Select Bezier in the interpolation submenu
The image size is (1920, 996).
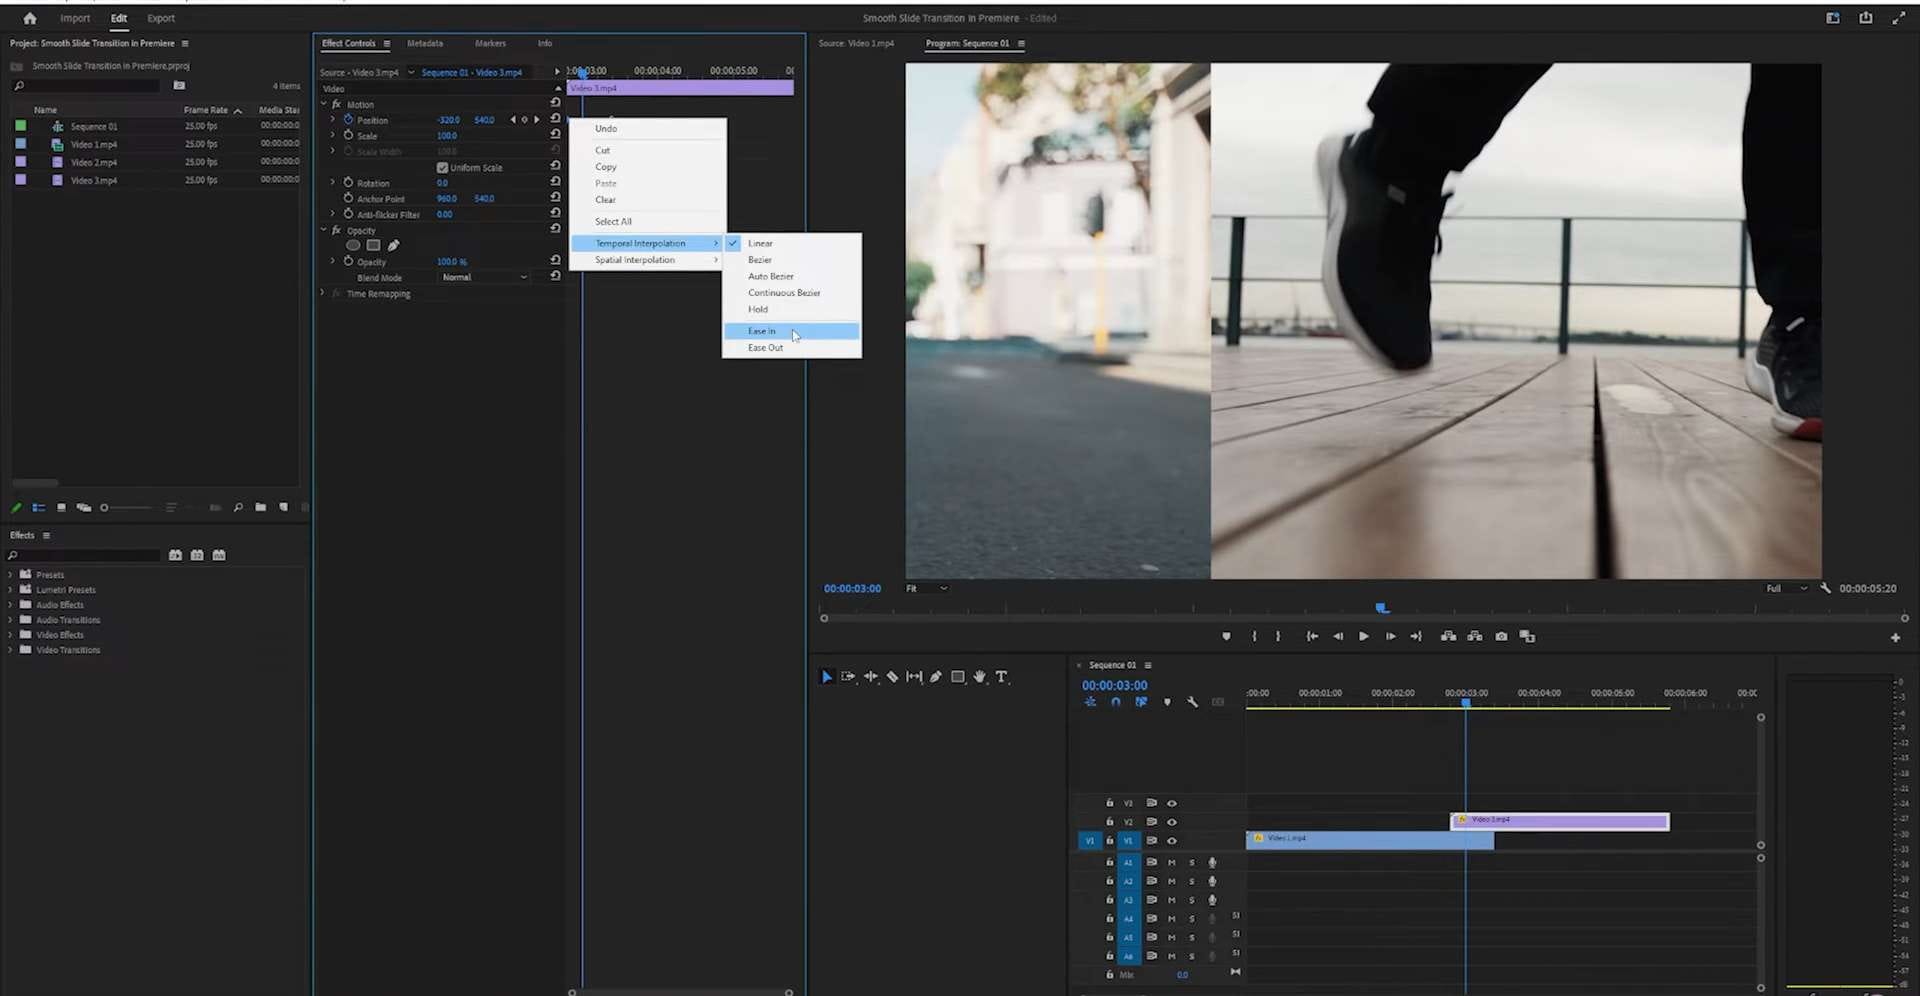pos(760,260)
